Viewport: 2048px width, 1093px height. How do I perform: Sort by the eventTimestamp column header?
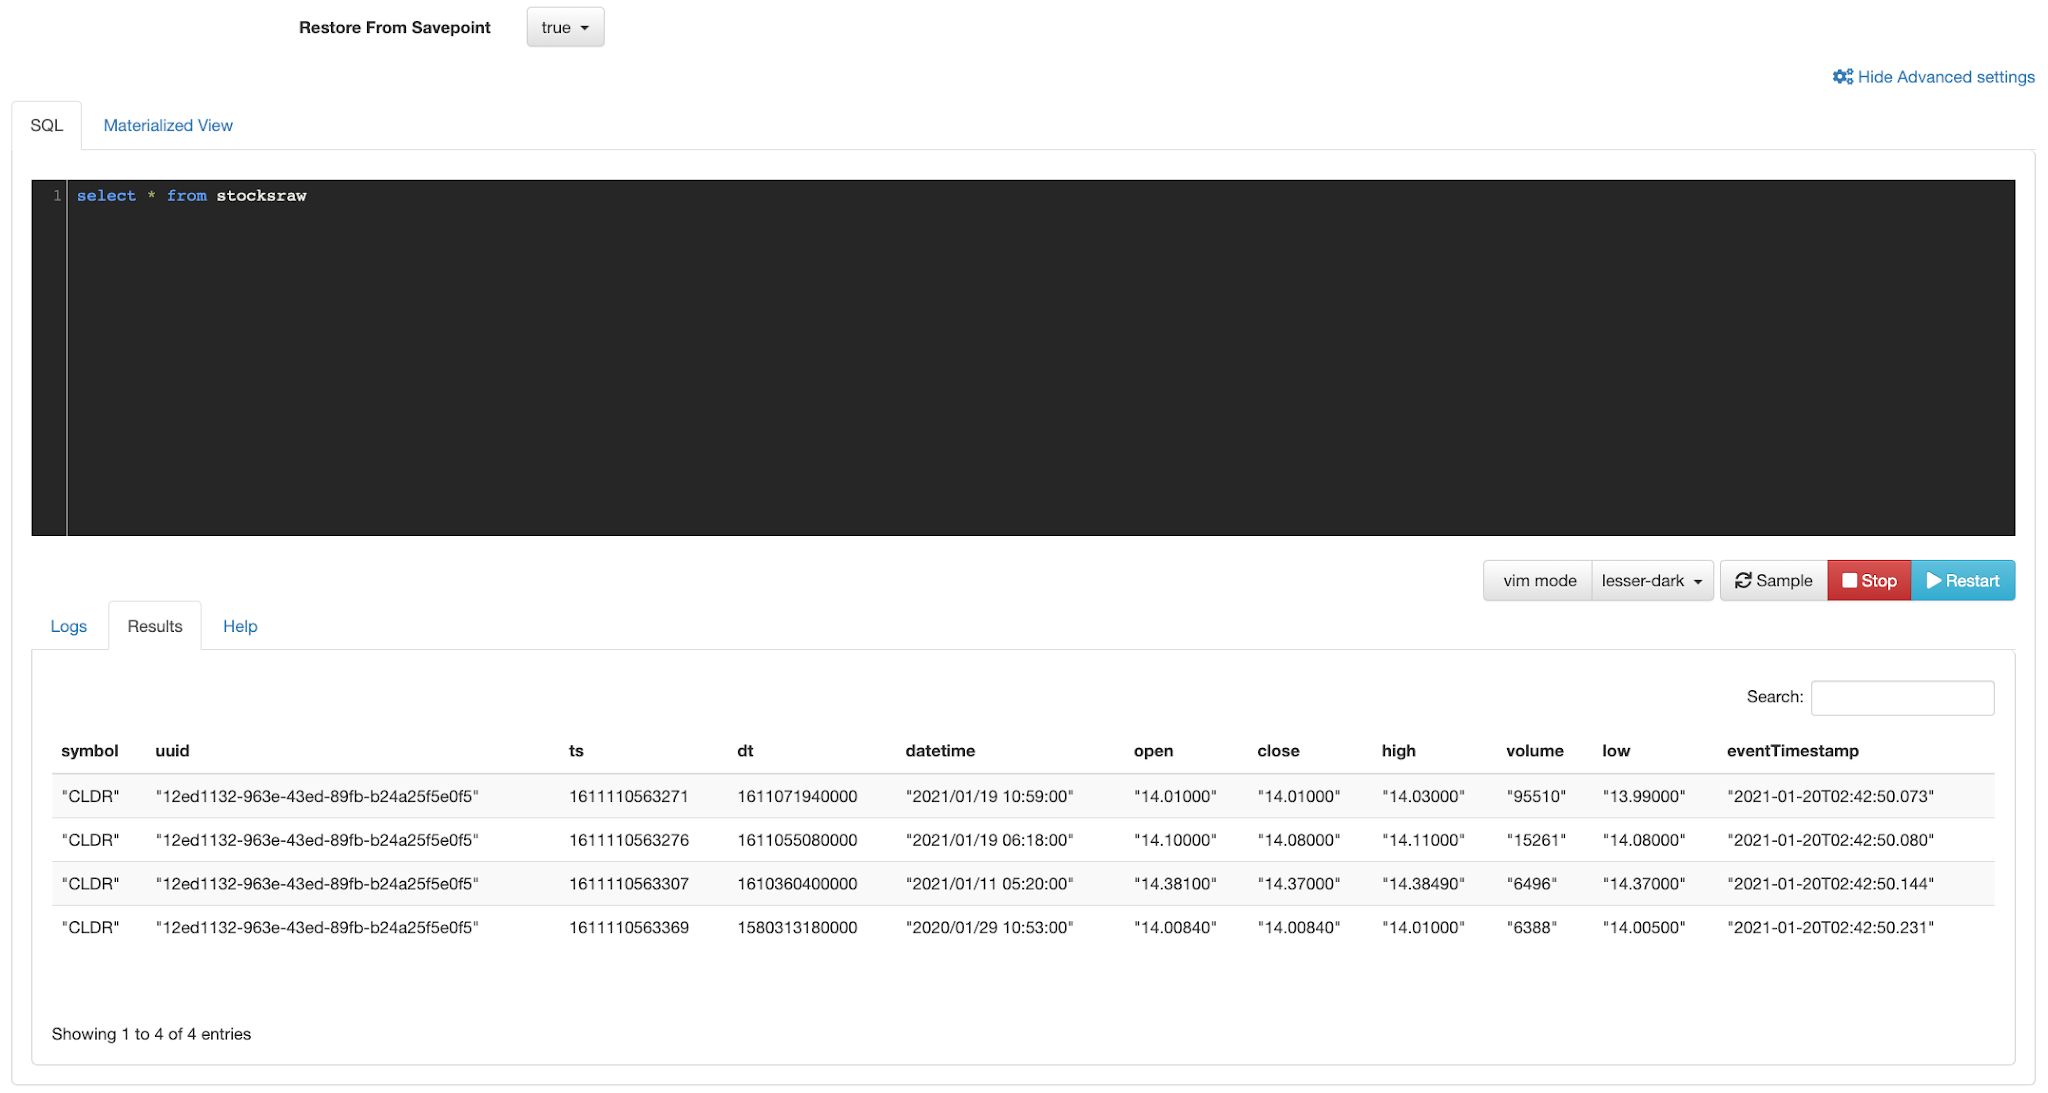click(1792, 751)
